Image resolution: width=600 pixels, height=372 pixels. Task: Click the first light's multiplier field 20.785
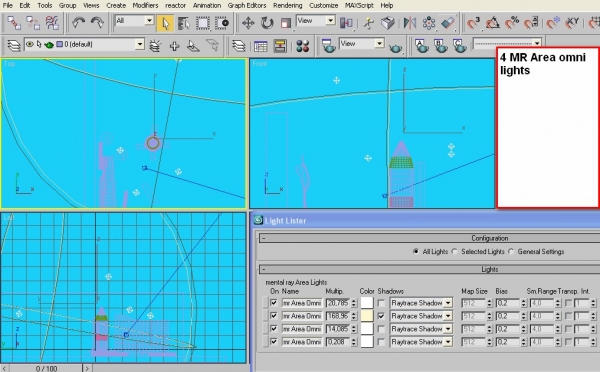click(338, 303)
